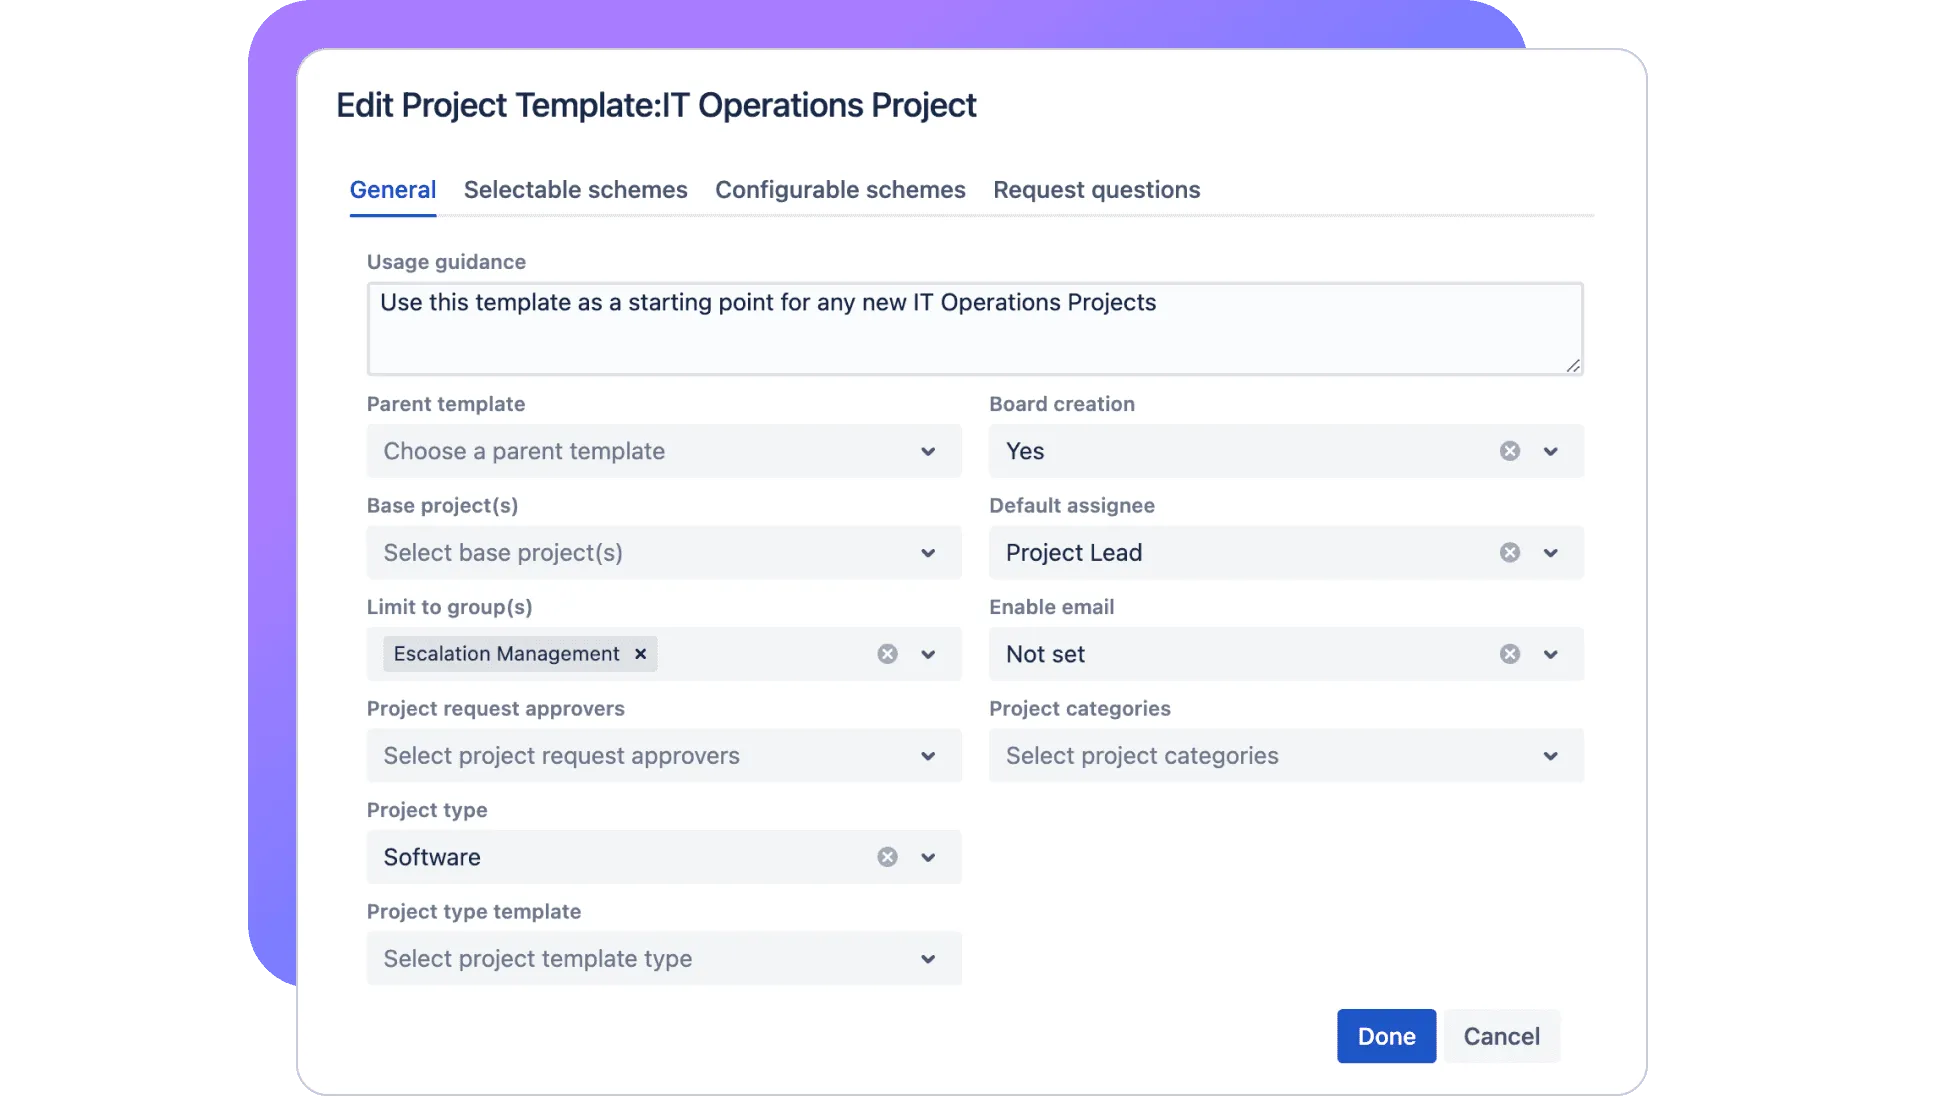Expand the Default assignee dropdown arrow

tap(1550, 553)
